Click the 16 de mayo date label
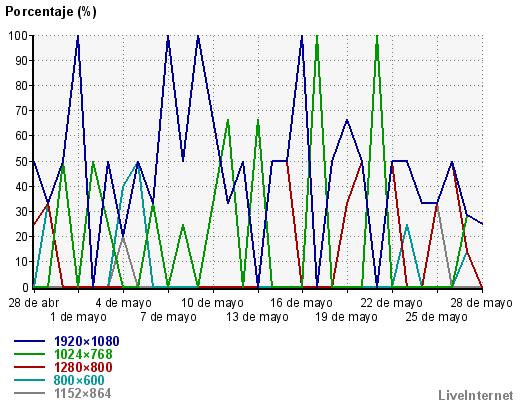Viewport: 520px width, 405px height. (x=301, y=303)
